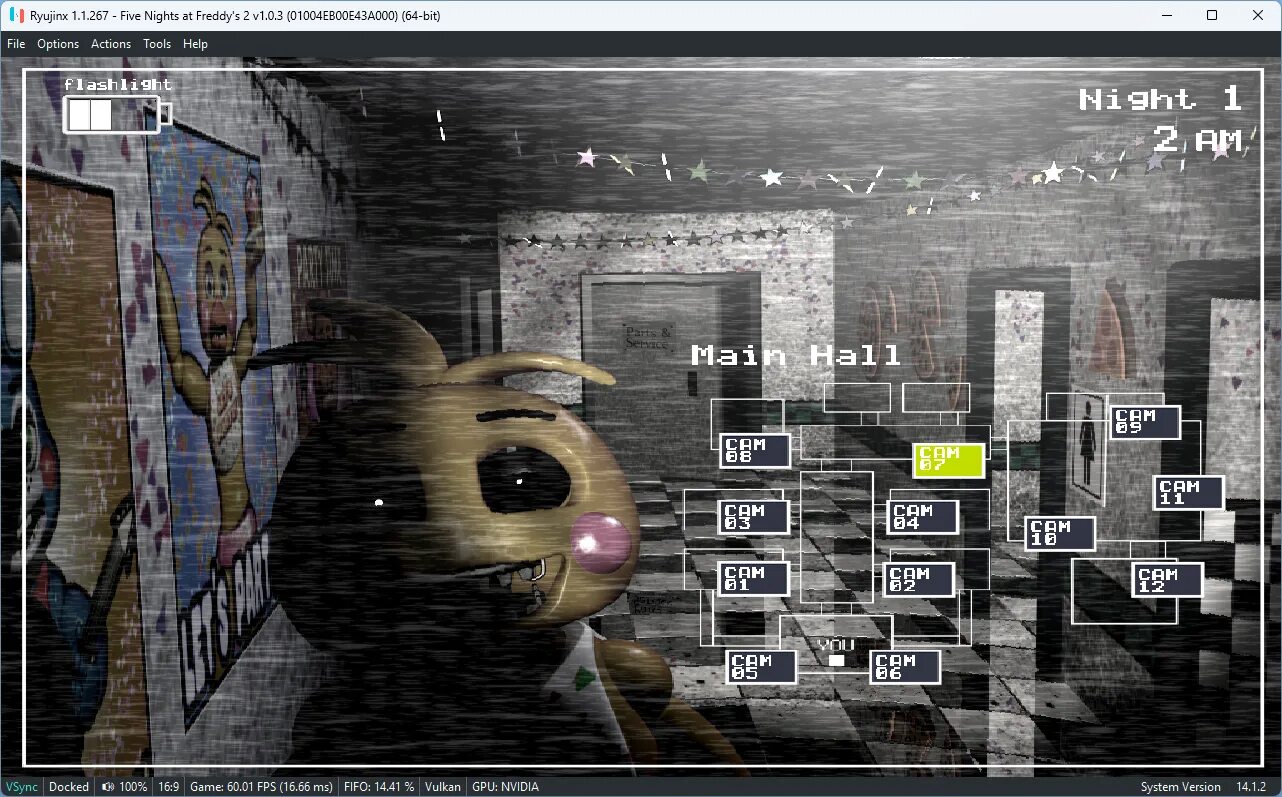Minimize the Ryujinx window
1282x797 pixels.
coord(1166,15)
